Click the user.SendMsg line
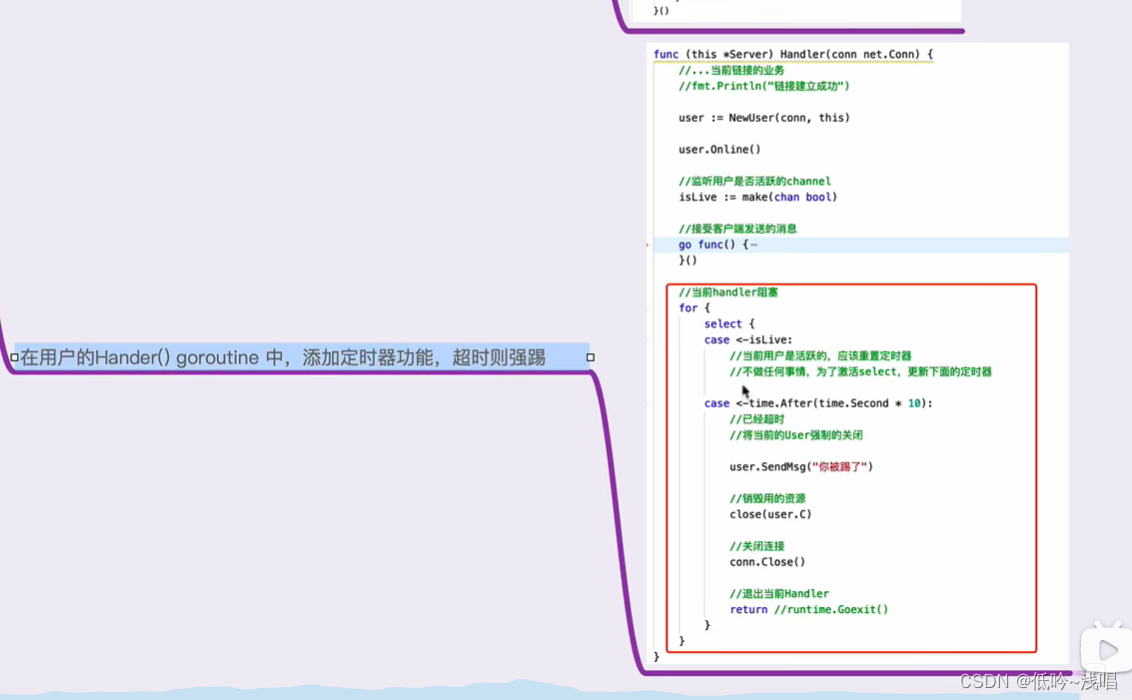This screenshot has width=1132, height=700. (x=801, y=467)
